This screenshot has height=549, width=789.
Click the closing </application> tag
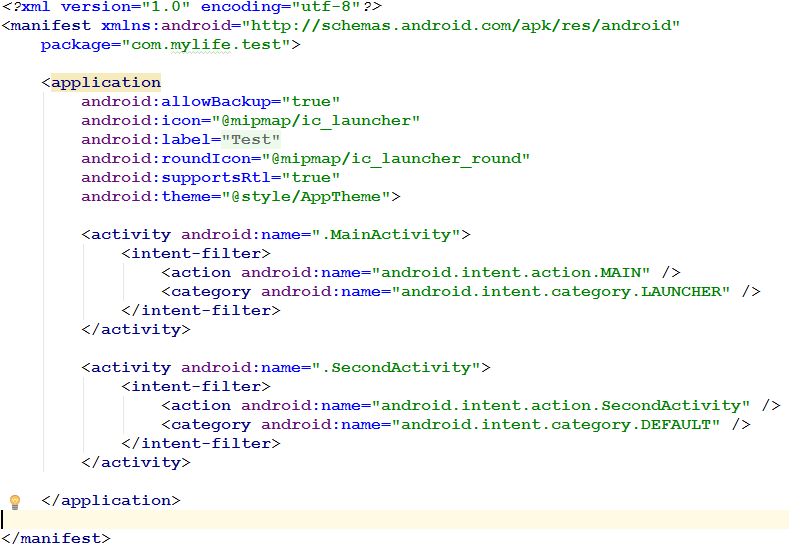[x=111, y=501]
